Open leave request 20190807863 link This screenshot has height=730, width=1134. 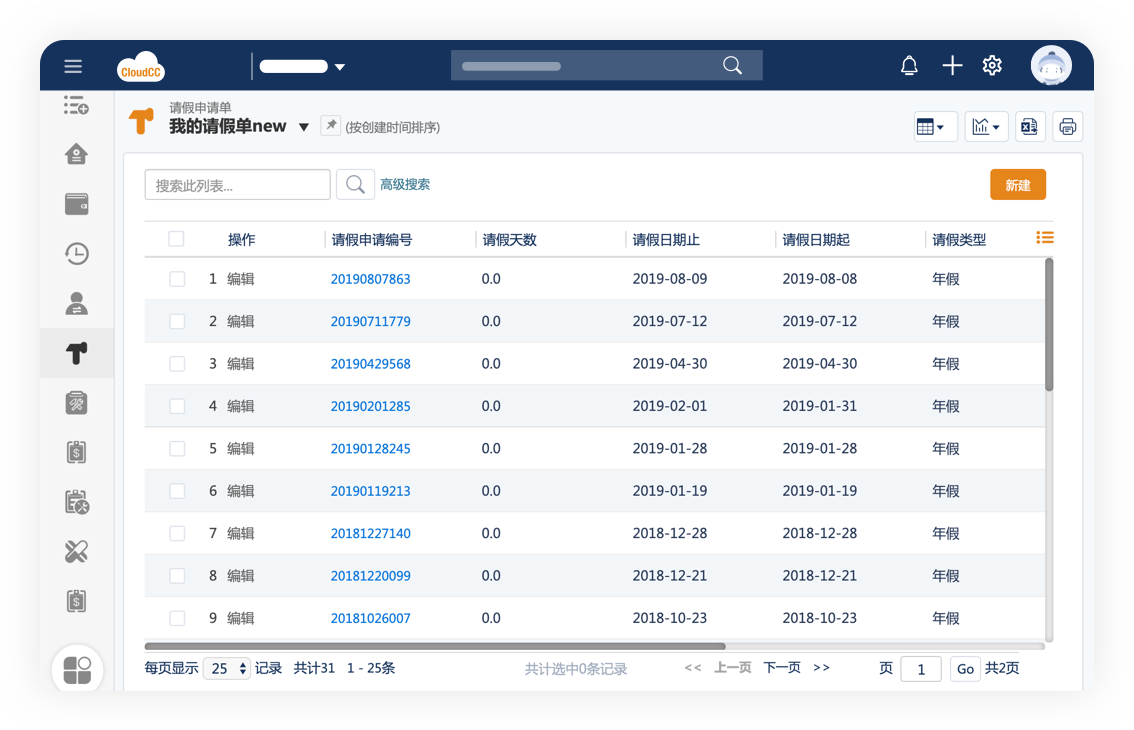point(370,279)
